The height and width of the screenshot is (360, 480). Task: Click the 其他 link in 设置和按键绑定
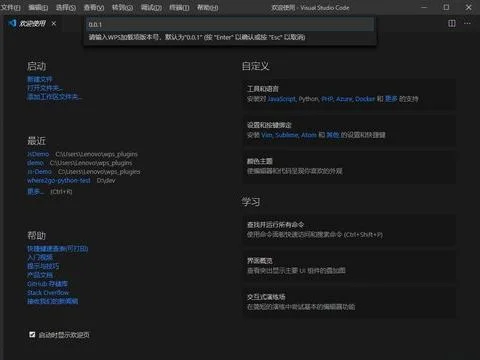pyautogui.click(x=333, y=135)
